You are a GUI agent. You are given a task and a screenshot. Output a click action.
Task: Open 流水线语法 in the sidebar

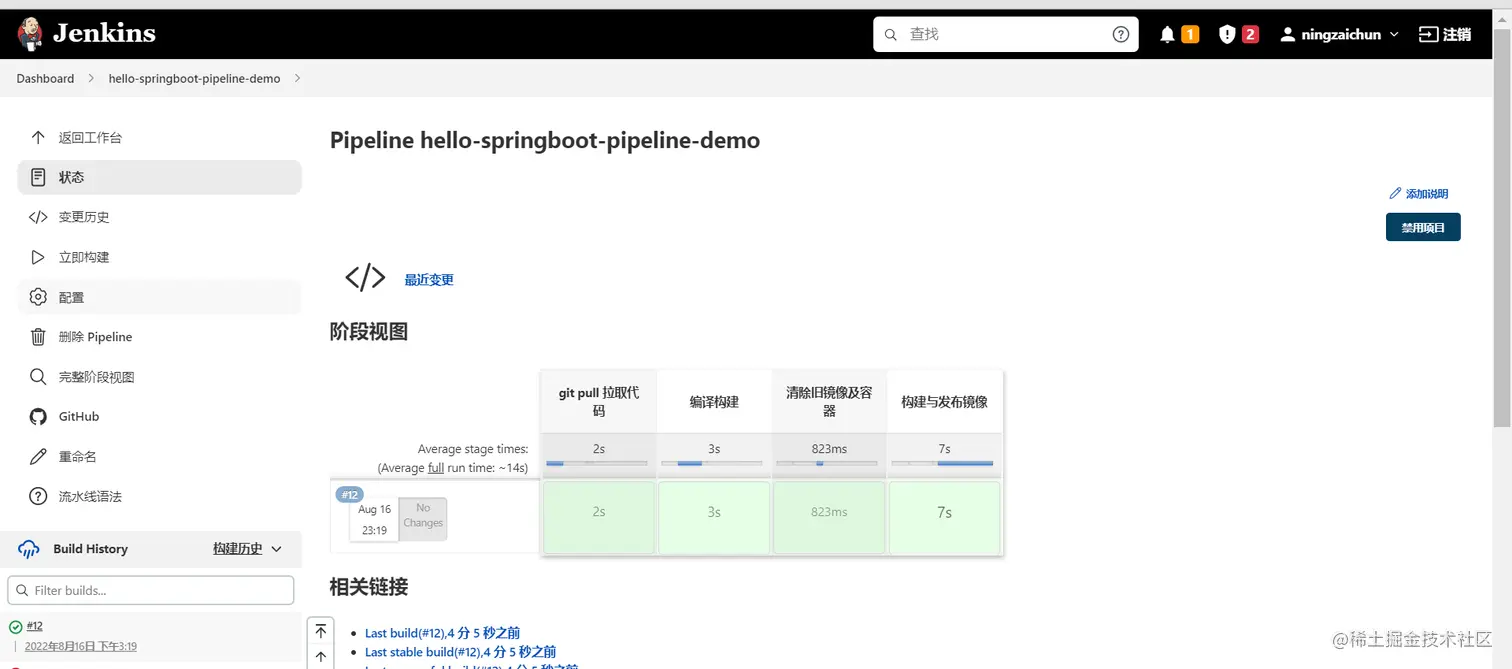click(159, 496)
